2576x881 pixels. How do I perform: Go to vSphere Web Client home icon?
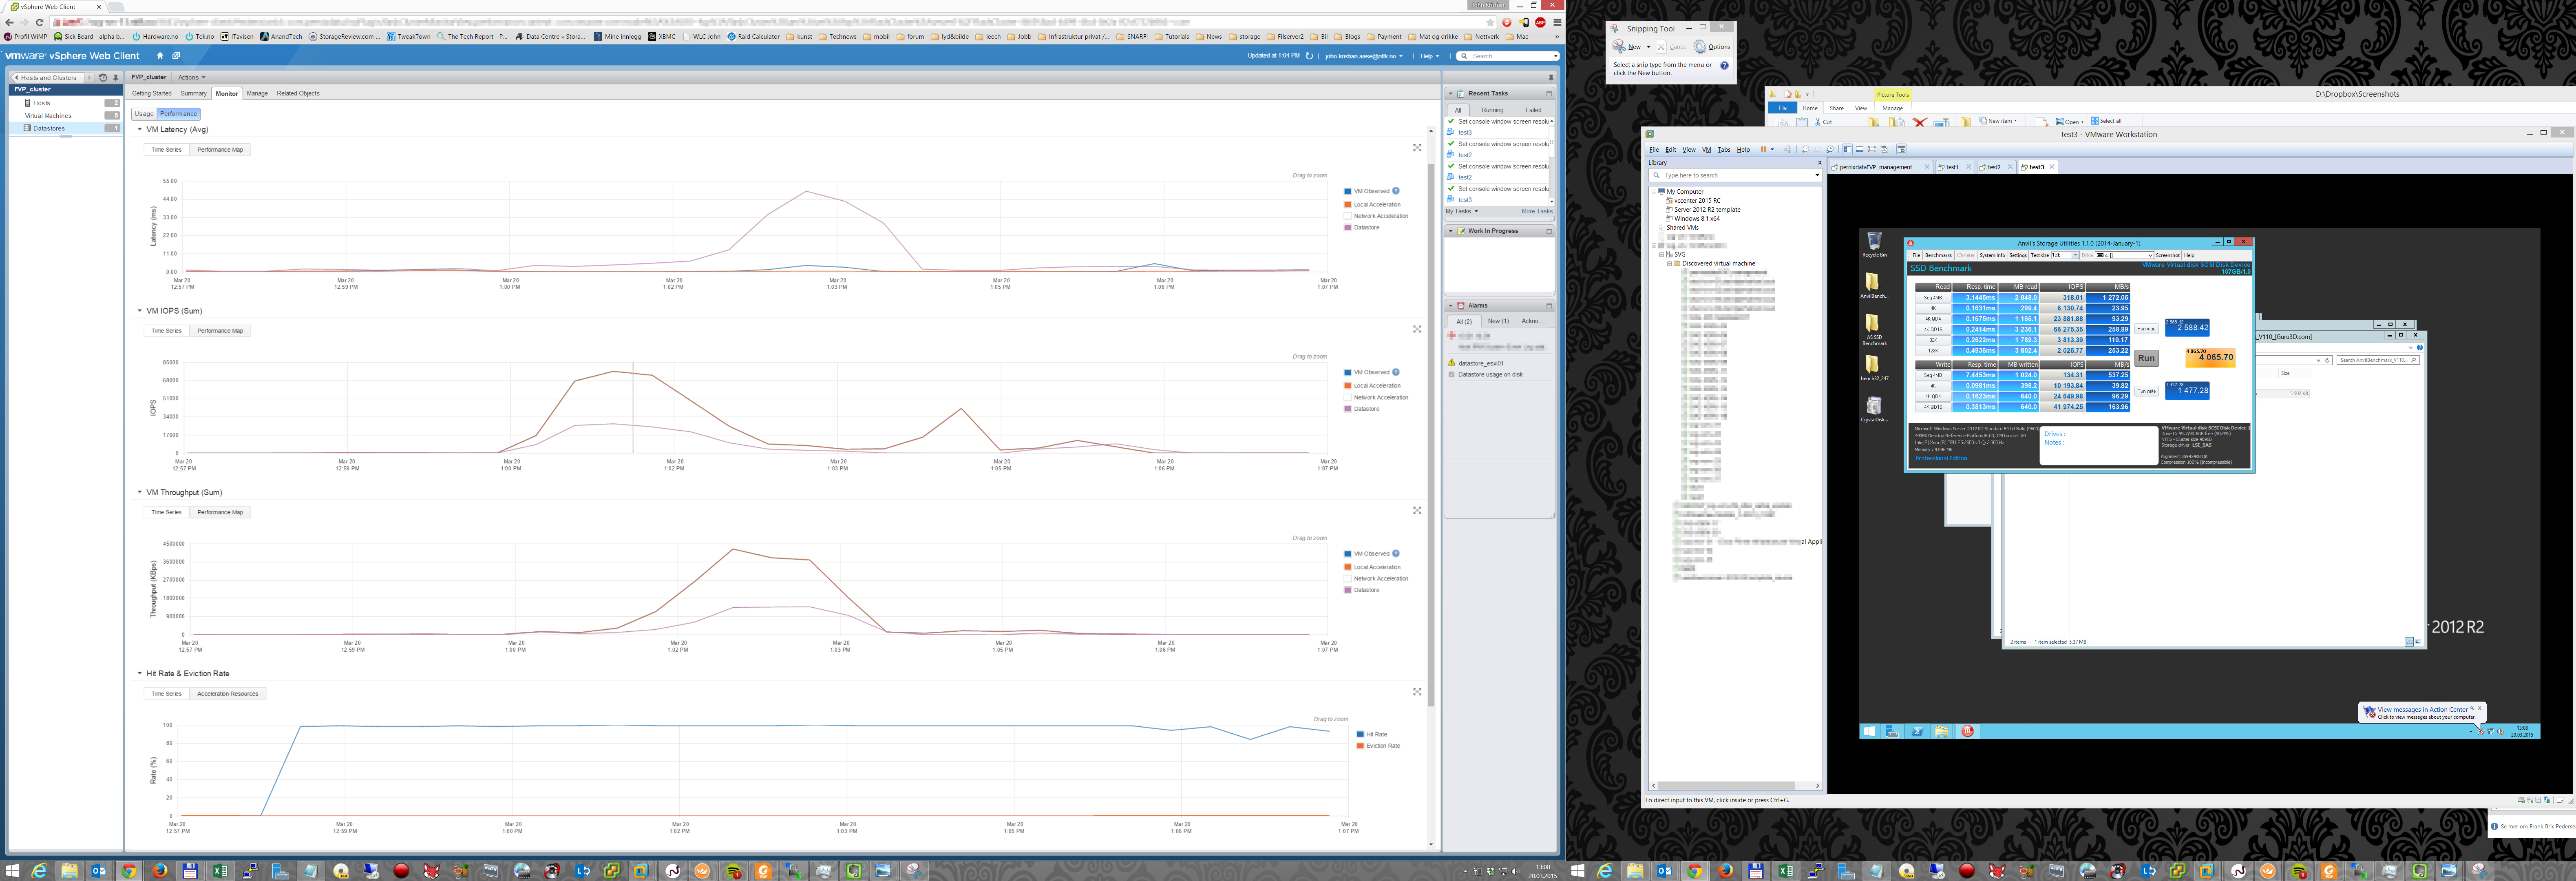tap(159, 56)
